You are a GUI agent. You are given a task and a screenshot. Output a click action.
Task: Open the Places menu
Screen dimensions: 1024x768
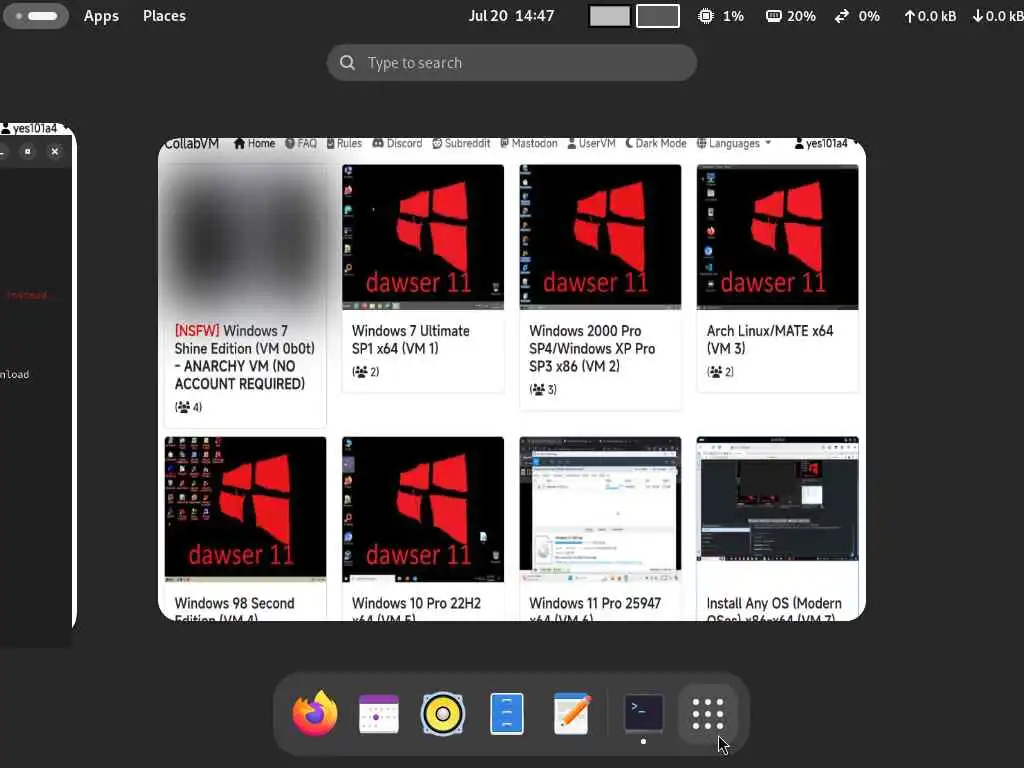pyautogui.click(x=165, y=16)
